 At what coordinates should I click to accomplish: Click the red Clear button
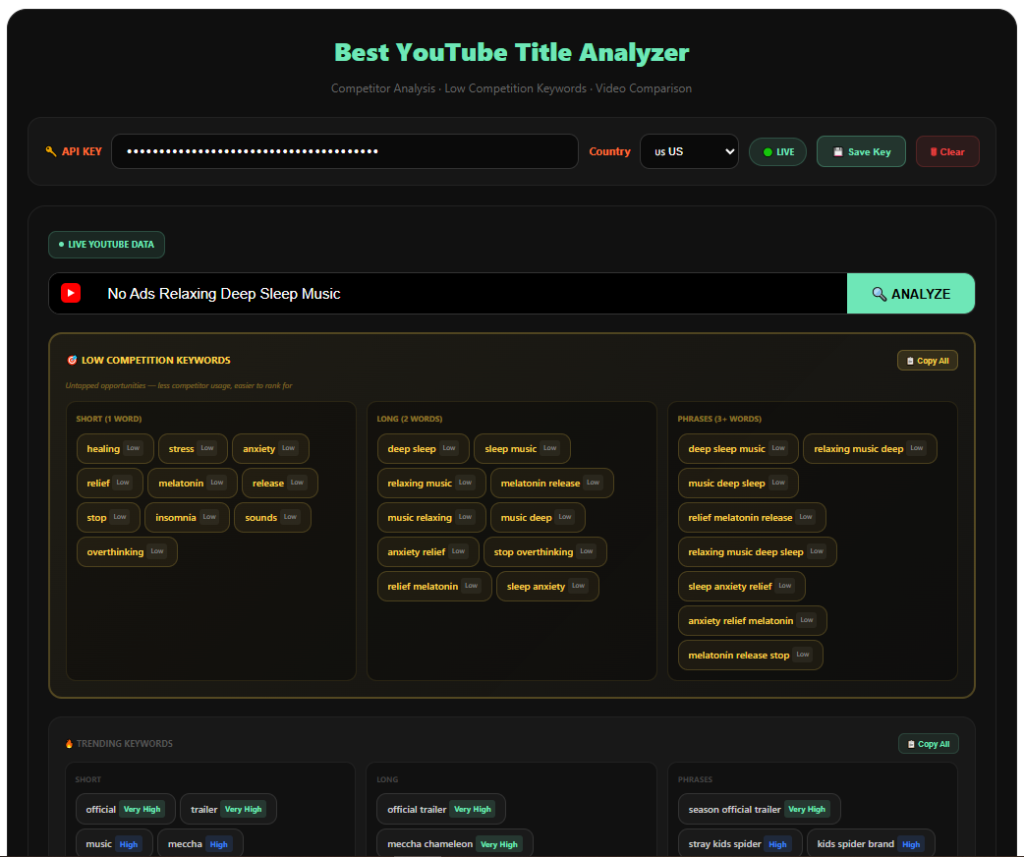947,152
